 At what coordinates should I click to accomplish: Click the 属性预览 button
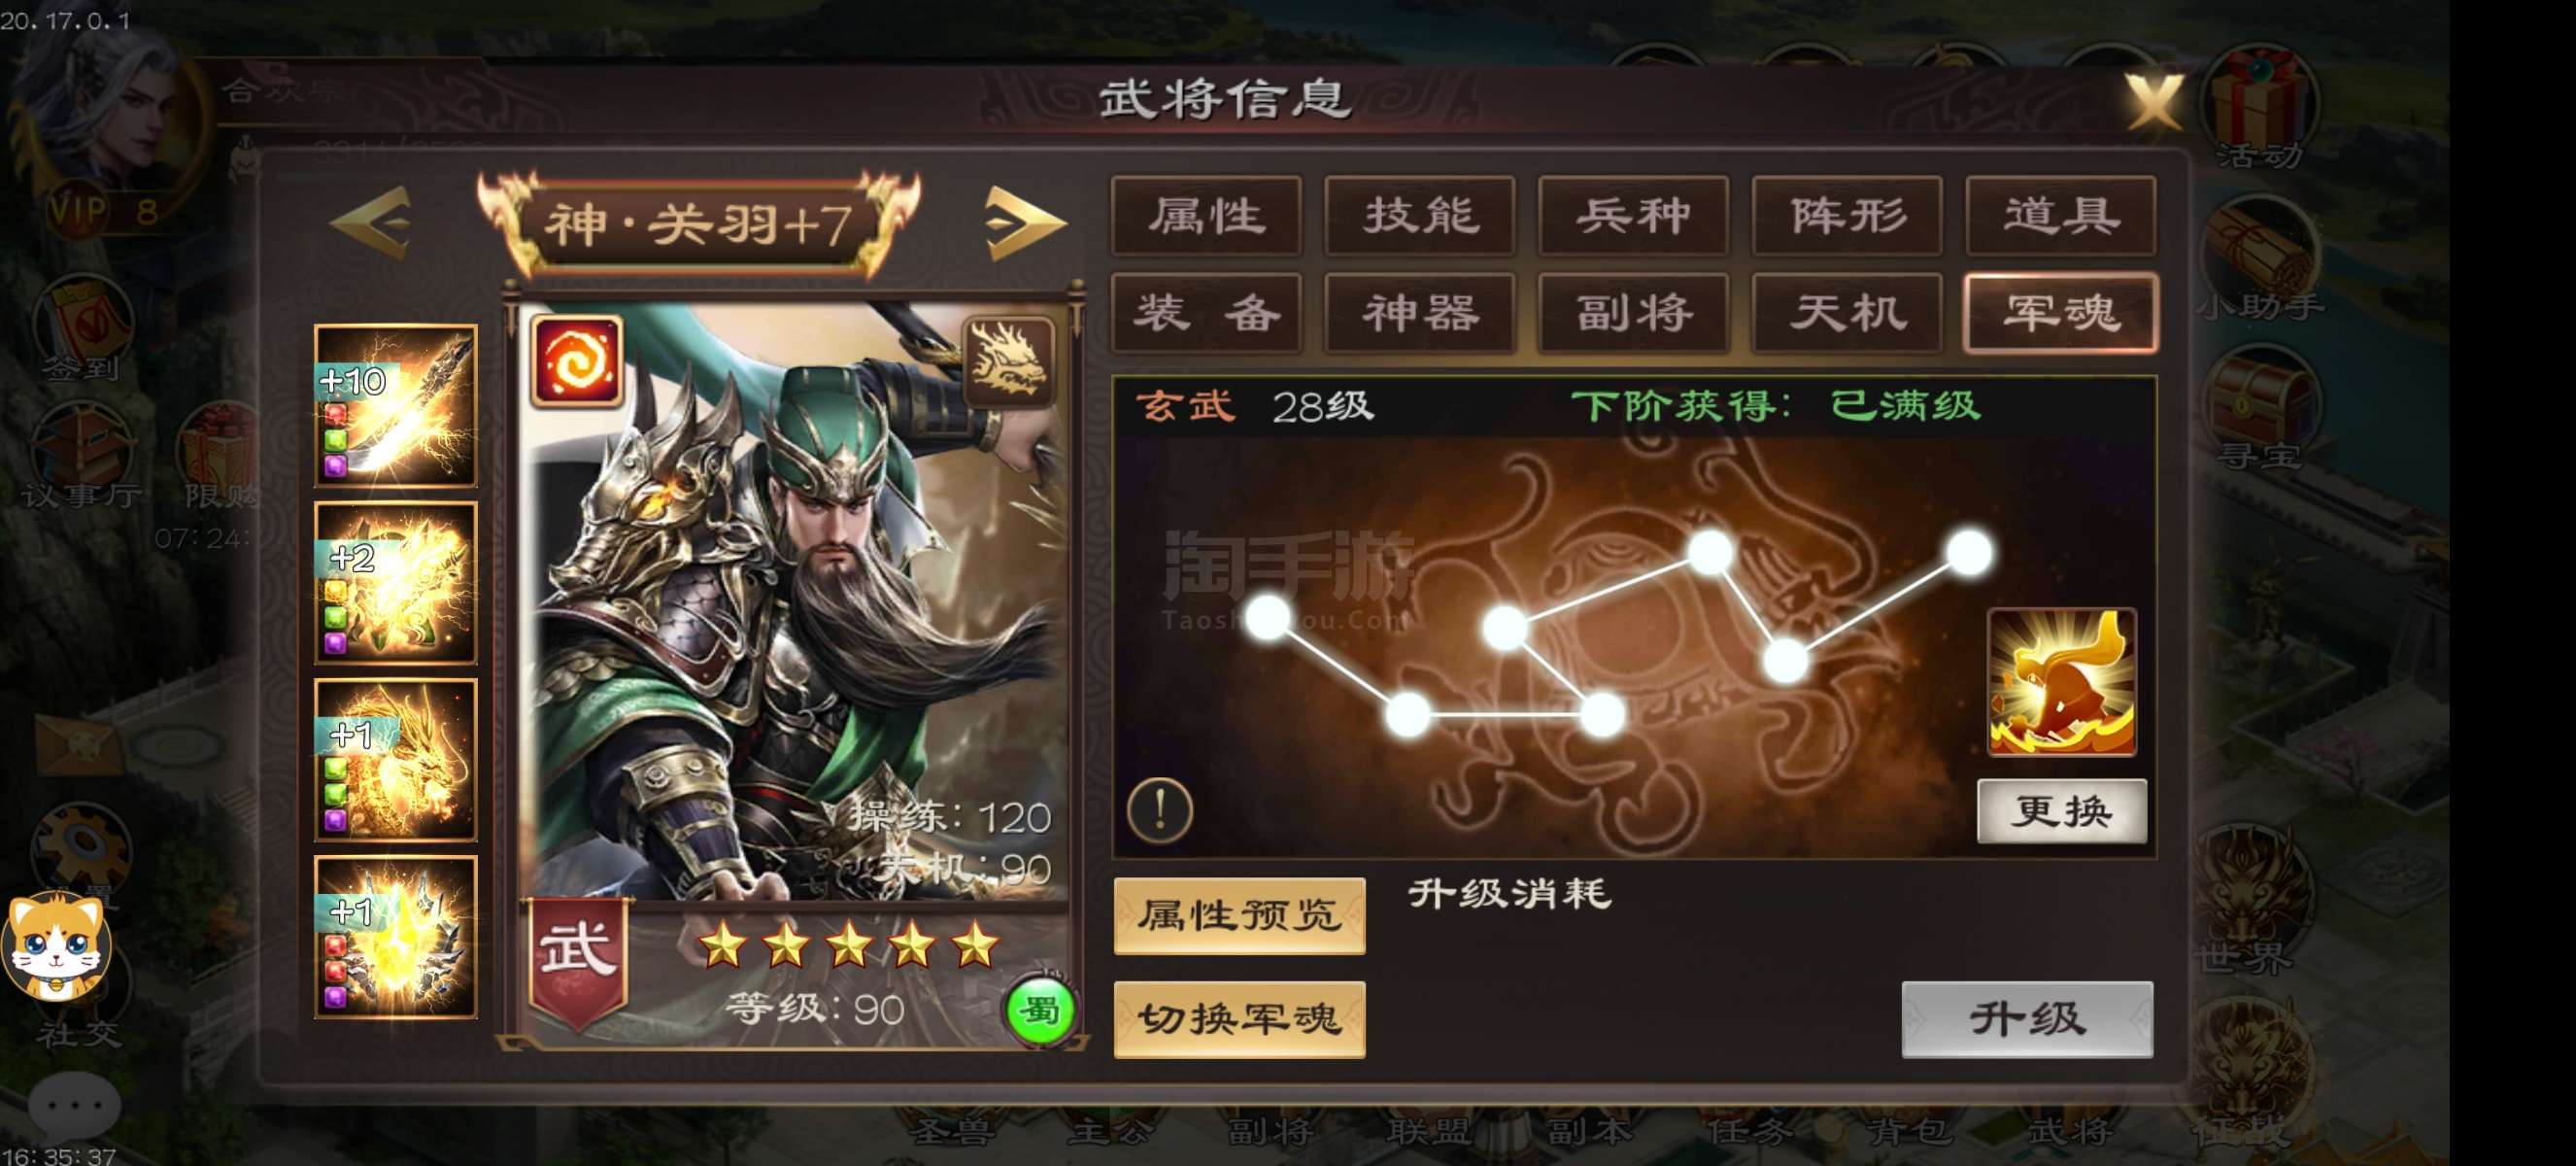tap(1239, 915)
